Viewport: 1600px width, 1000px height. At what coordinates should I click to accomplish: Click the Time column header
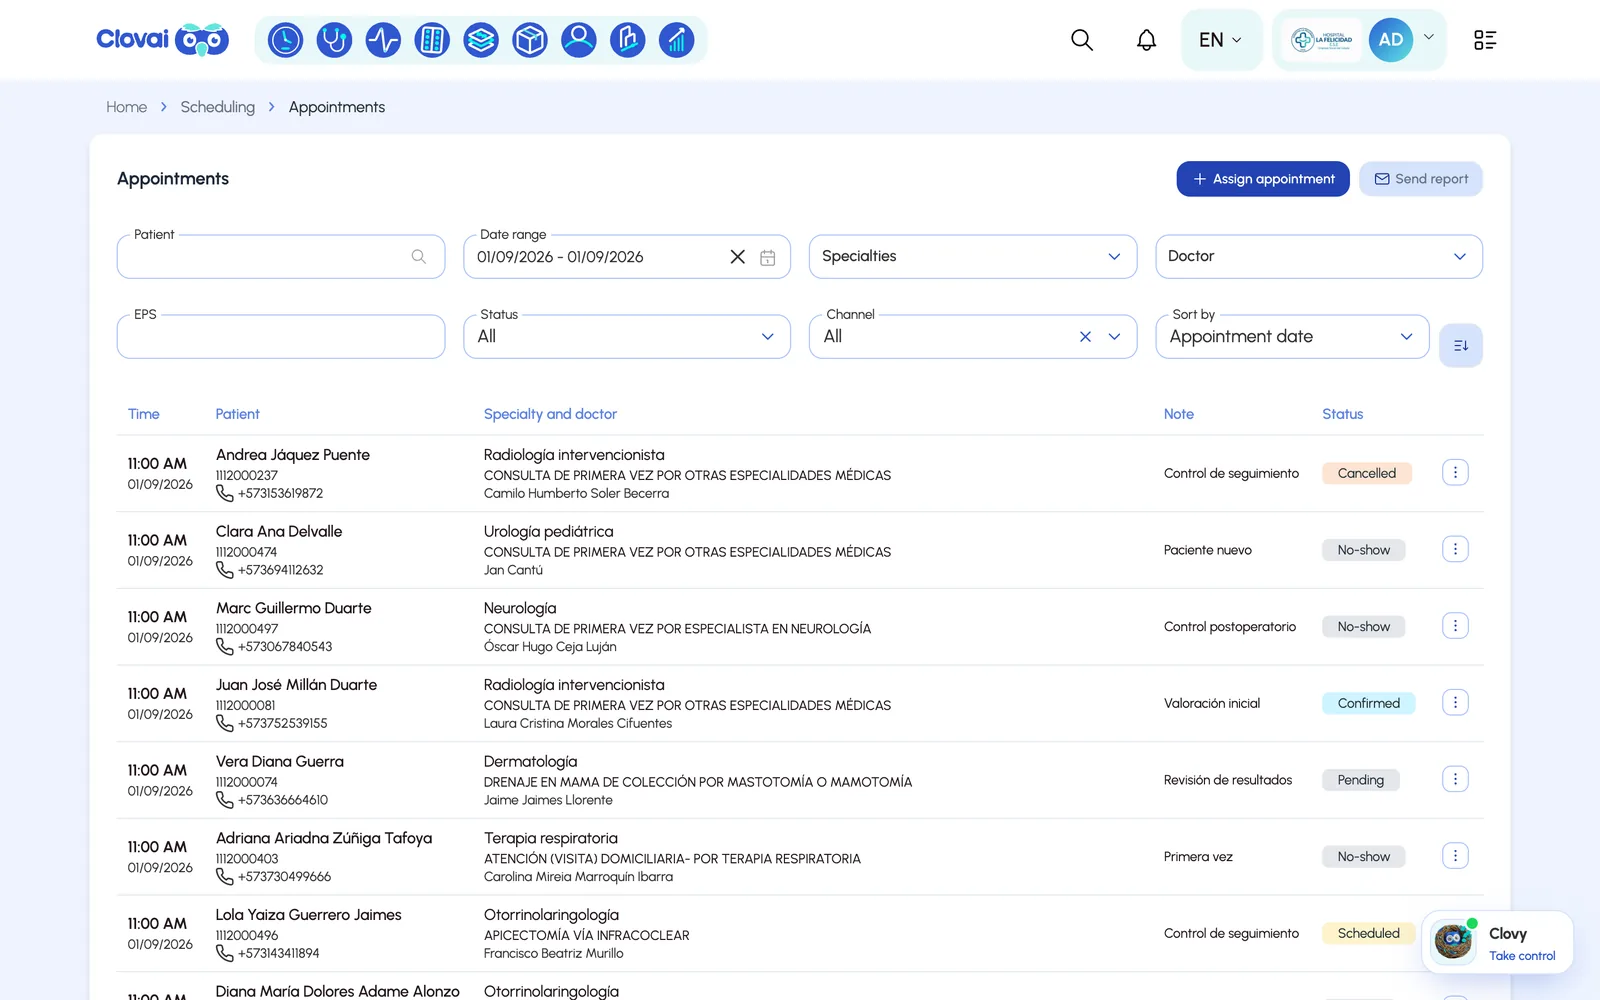click(144, 414)
